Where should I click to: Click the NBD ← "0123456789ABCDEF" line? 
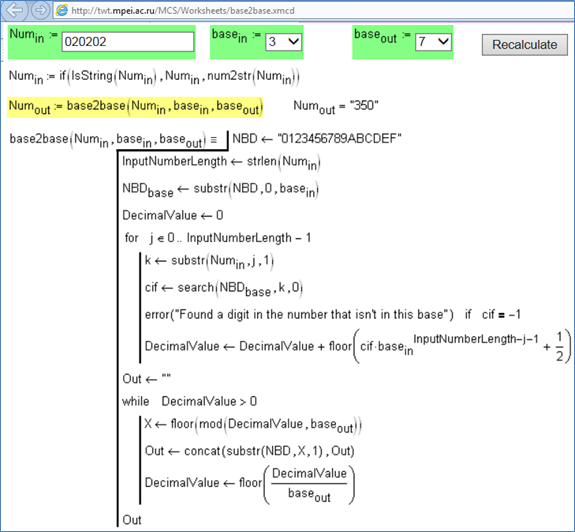tap(317, 139)
